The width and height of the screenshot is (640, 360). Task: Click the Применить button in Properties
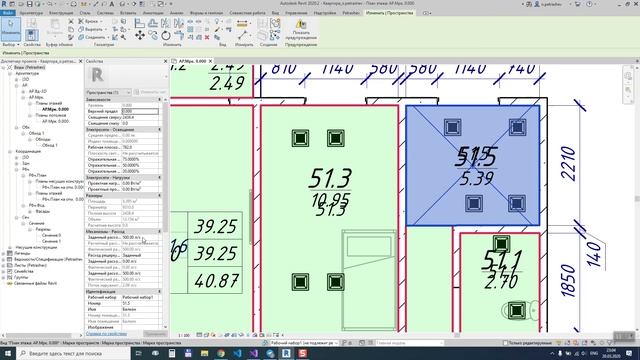155,334
